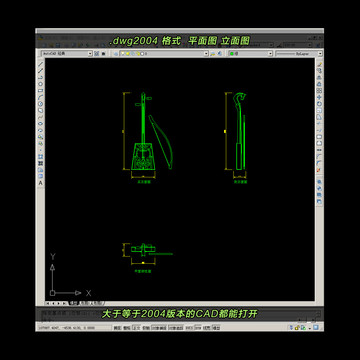Select the Line draw tool

point(41,64)
